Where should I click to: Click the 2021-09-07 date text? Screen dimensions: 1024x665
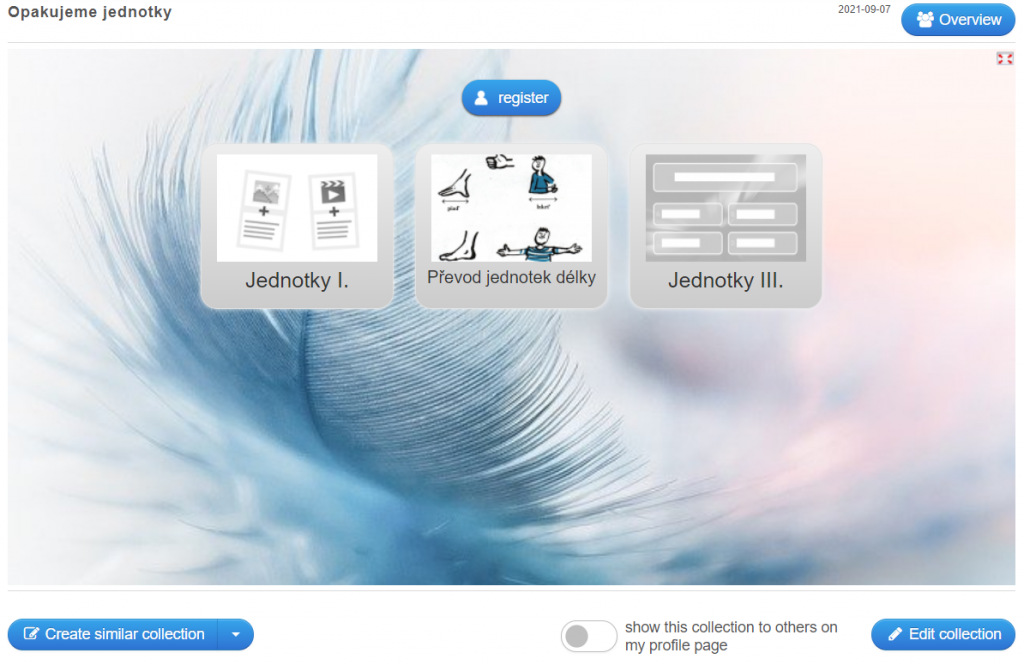point(864,10)
